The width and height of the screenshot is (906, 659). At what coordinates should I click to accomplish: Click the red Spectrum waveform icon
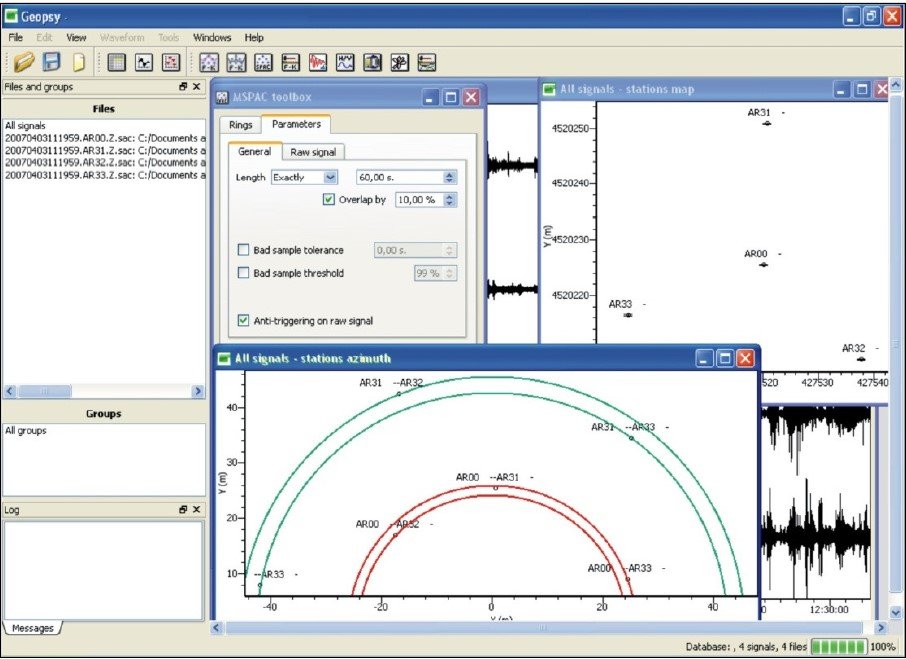(318, 62)
